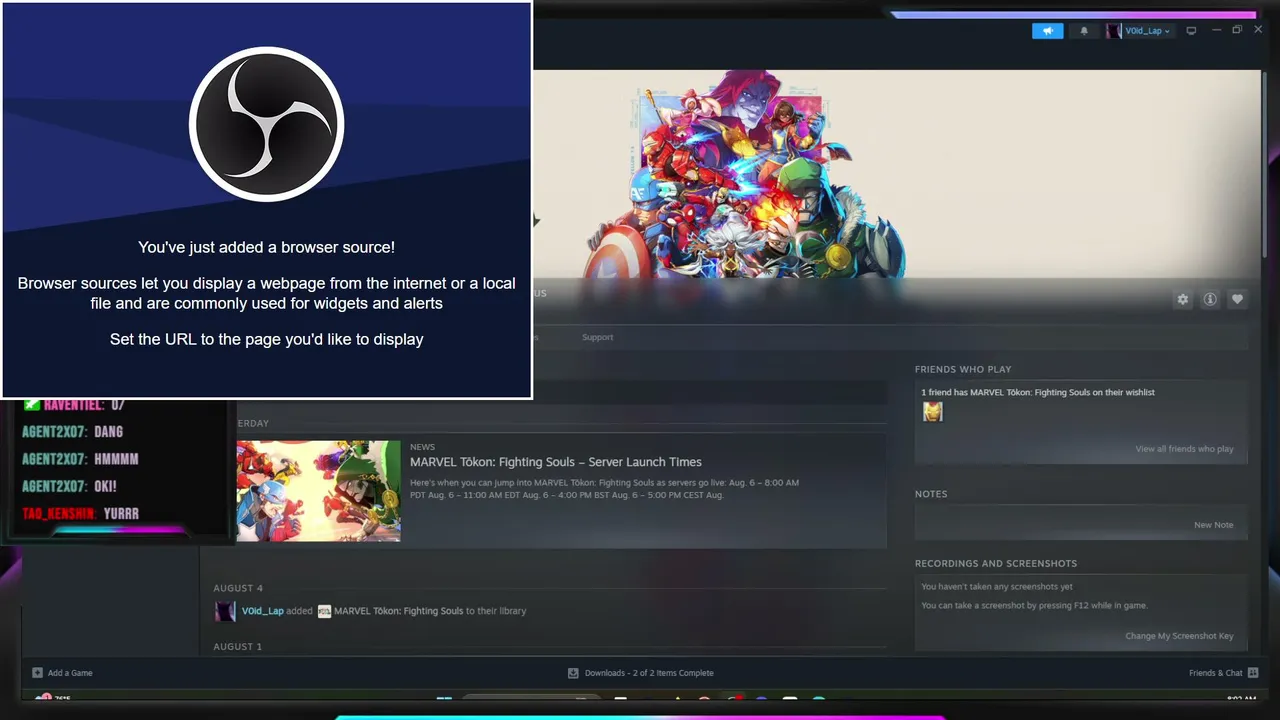Show game info circle icon
The height and width of the screenshot is (720, 1280).
click(x=1210, y=299)
